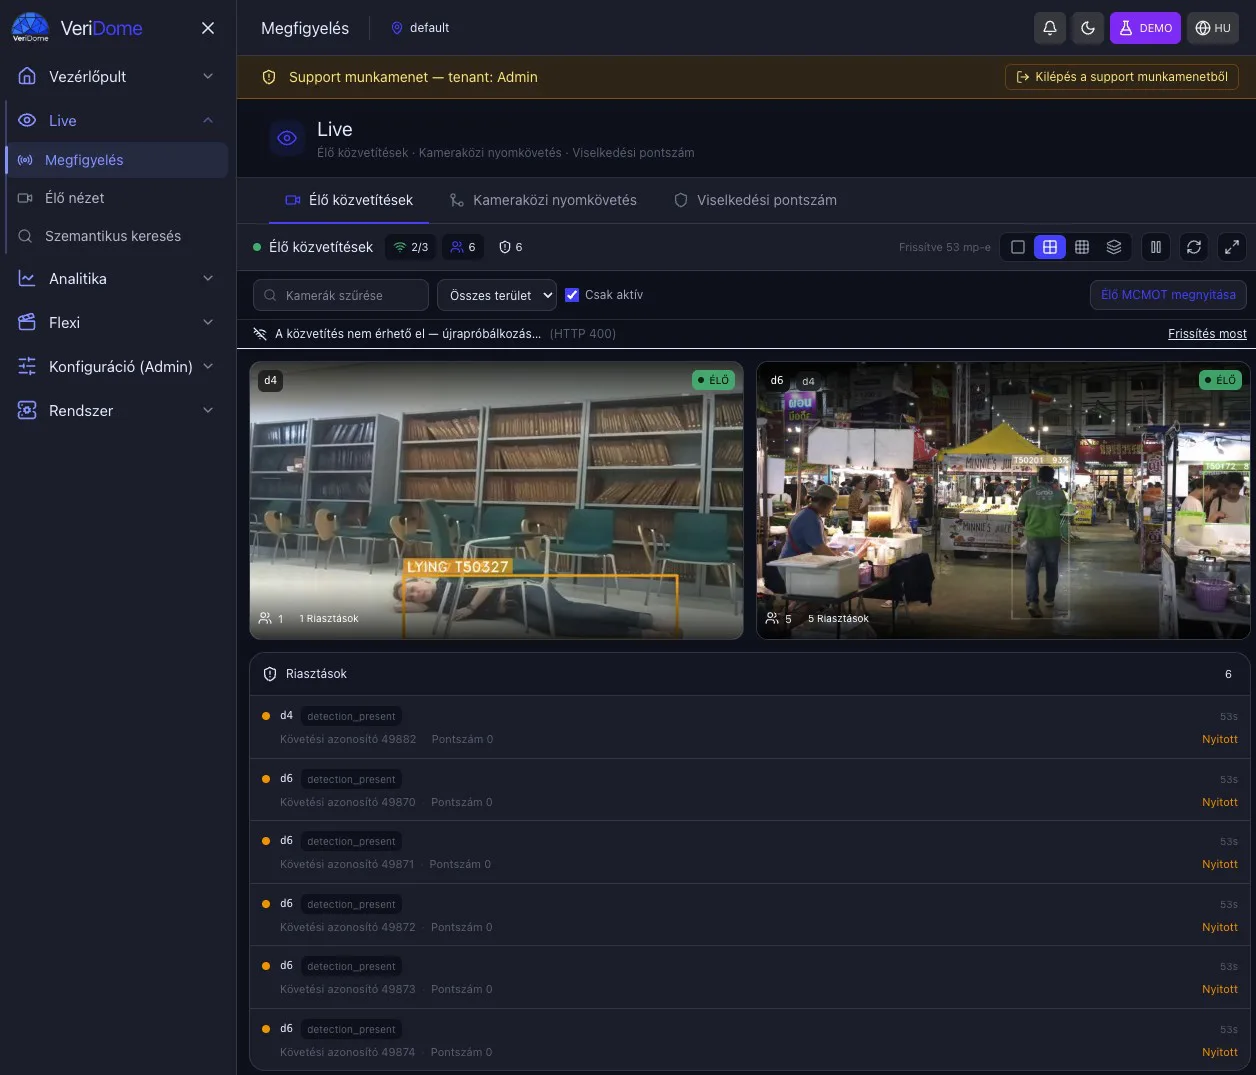The image size is (1256, 1075).
Task: Pause the live streams
Action: [1156, 247]
